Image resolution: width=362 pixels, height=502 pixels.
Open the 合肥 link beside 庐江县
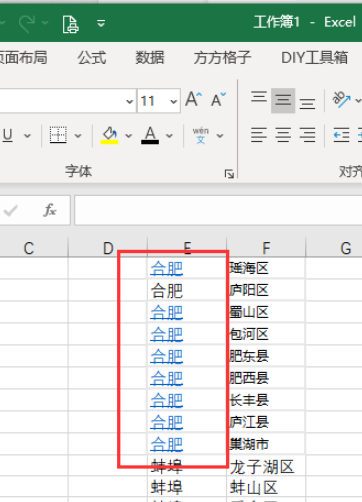pyautogui.click(x=167, y=422)
